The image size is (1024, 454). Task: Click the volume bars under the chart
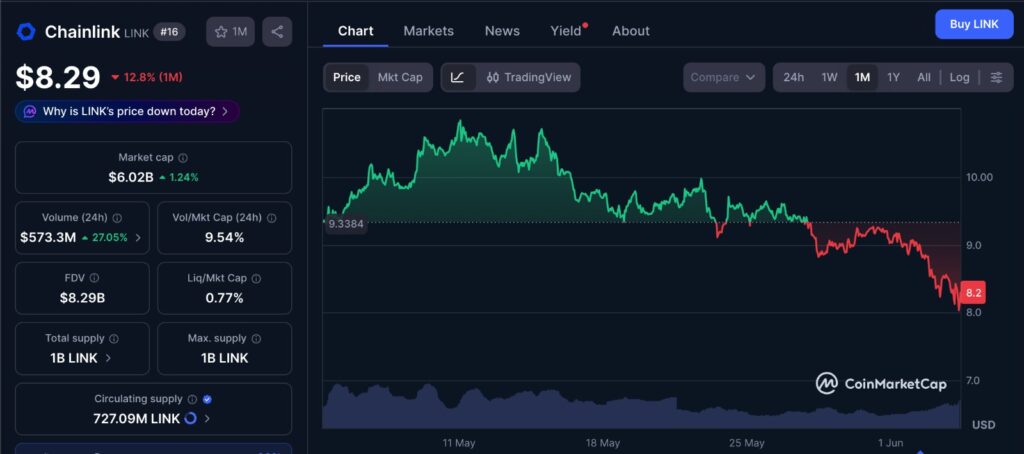click(641, 406)
